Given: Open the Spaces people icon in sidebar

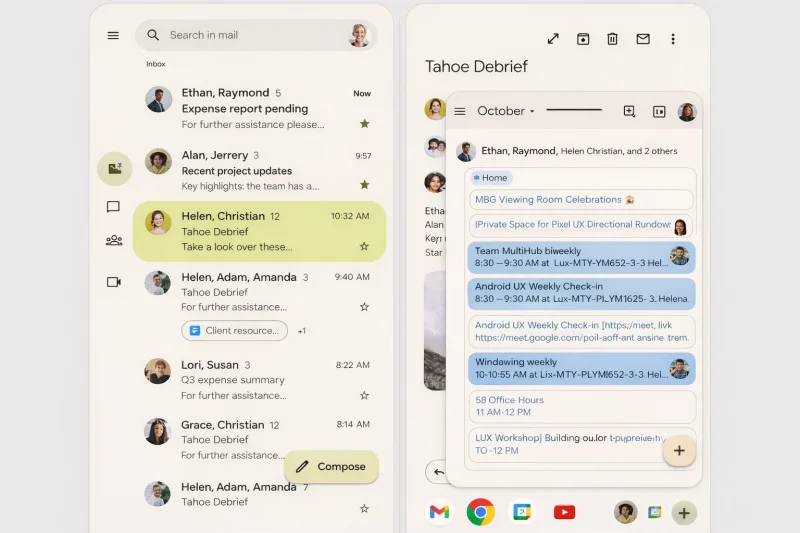Looking at the screenshot, I should [114, 240].
